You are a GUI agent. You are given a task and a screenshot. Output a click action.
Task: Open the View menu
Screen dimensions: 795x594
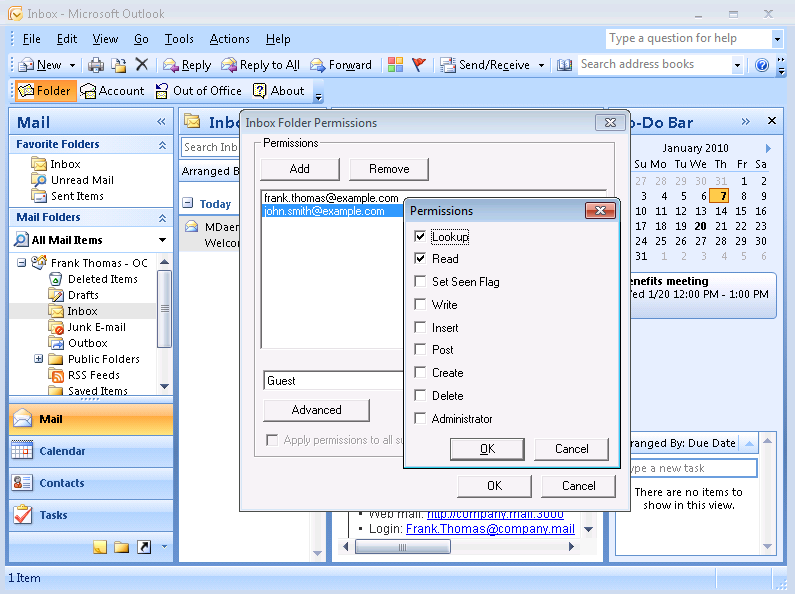point(105,39)
